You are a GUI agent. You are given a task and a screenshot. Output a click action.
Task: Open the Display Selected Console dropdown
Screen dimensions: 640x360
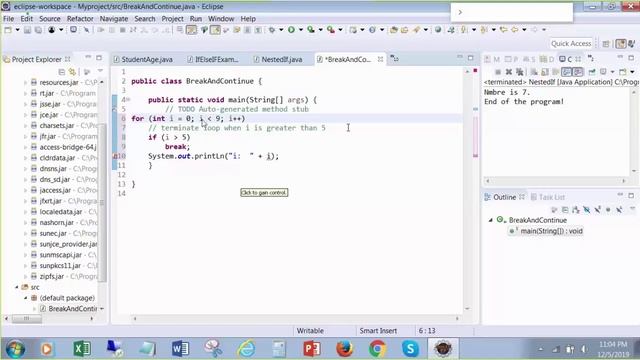612,72
